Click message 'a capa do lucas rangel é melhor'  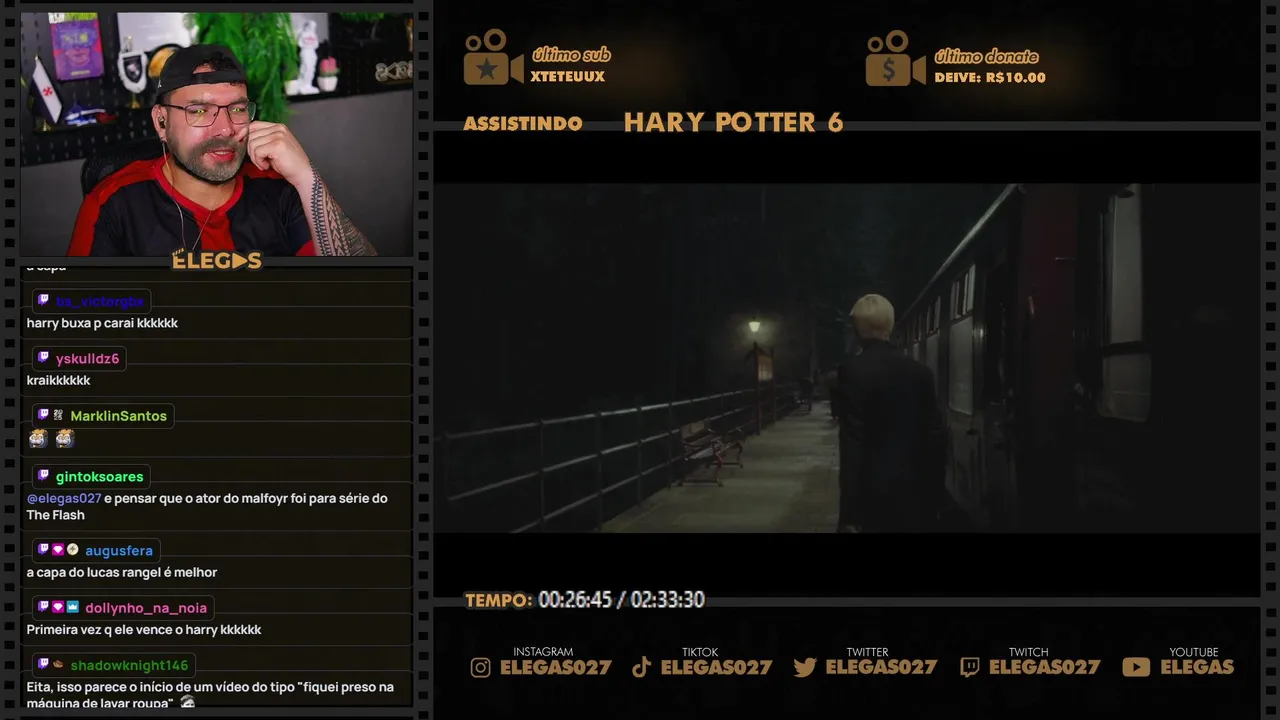122,572
